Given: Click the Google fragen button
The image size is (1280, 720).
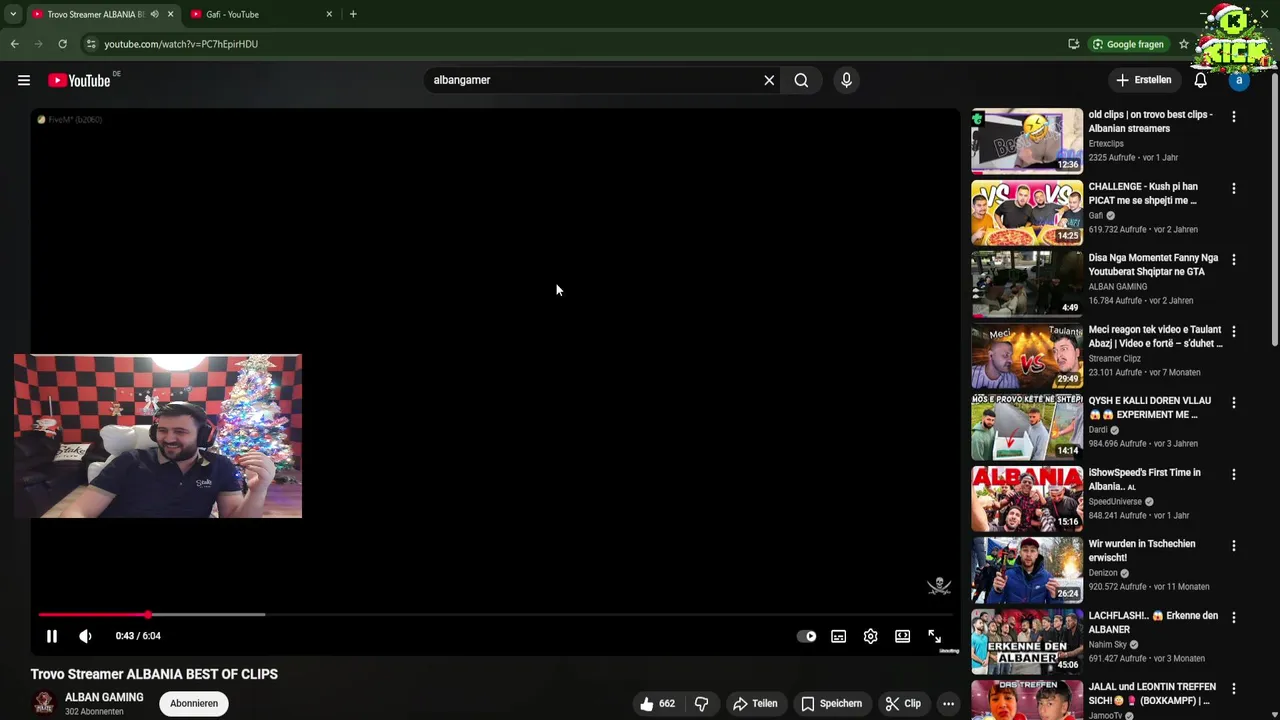Looking at the screenshot, I should (x=1129, y=44).
